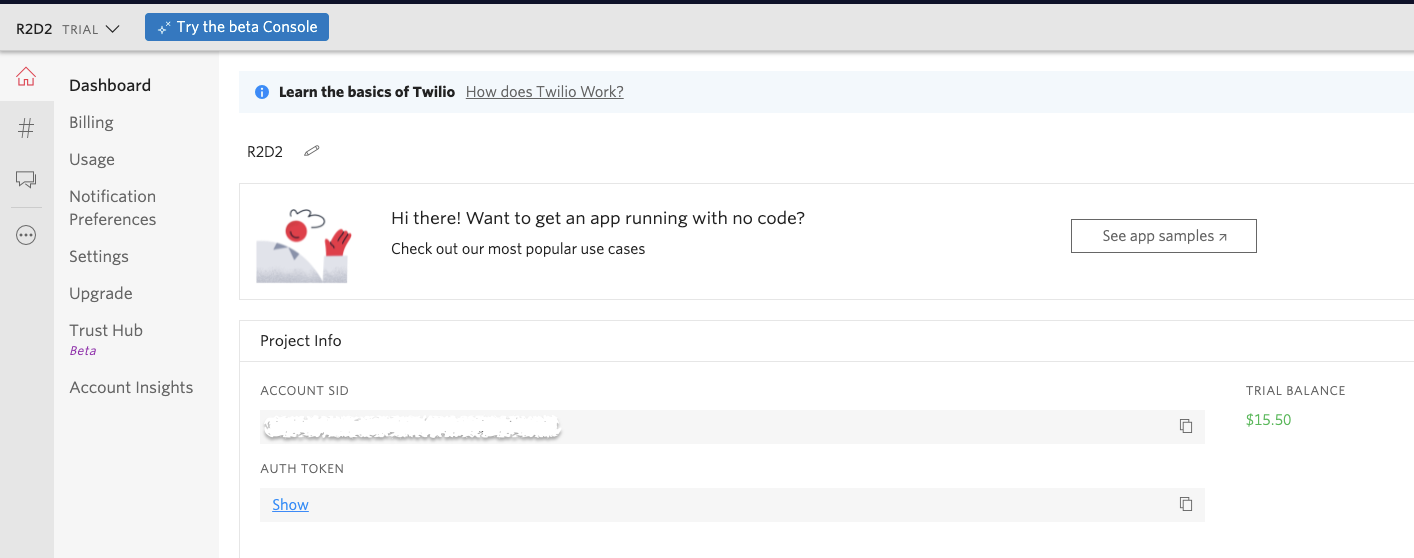Open Notification Preferences
This screenshot has width=1414, height=558.
click(x=113, y=208)
